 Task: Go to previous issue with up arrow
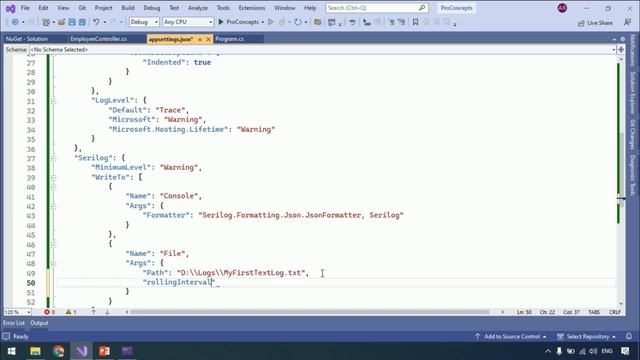[93, 312]
